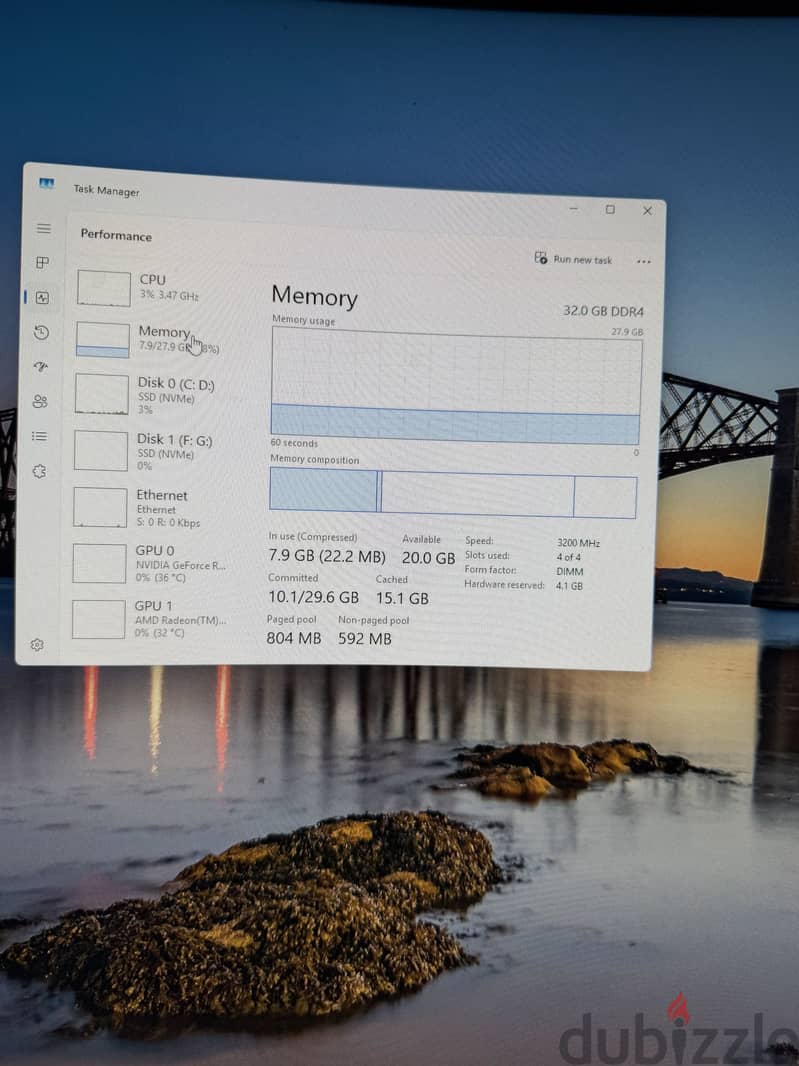Open the hamburger navigation menu
This screenshot has height=1066, width=799.
coord(44,228)
